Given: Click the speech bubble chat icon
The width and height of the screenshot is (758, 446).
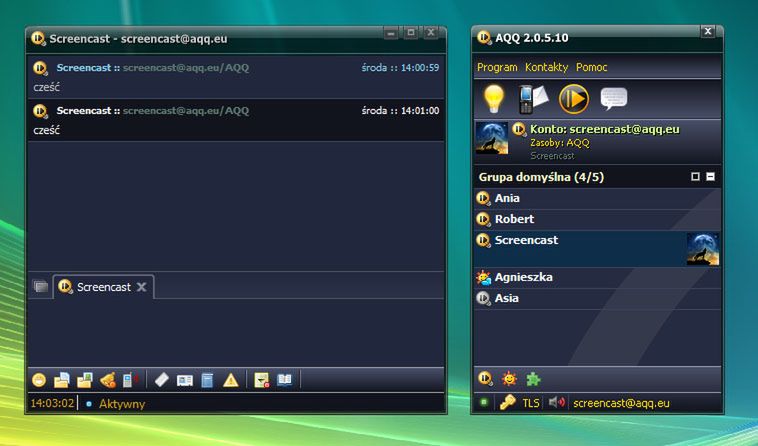Looking at the screenshot, I should click(614, 99).
